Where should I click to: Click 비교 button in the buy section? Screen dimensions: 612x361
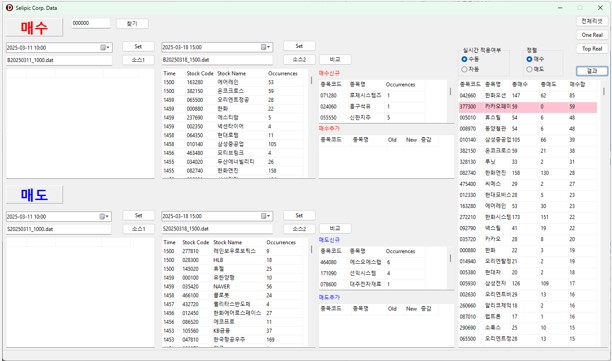click(x=335, y=59)
